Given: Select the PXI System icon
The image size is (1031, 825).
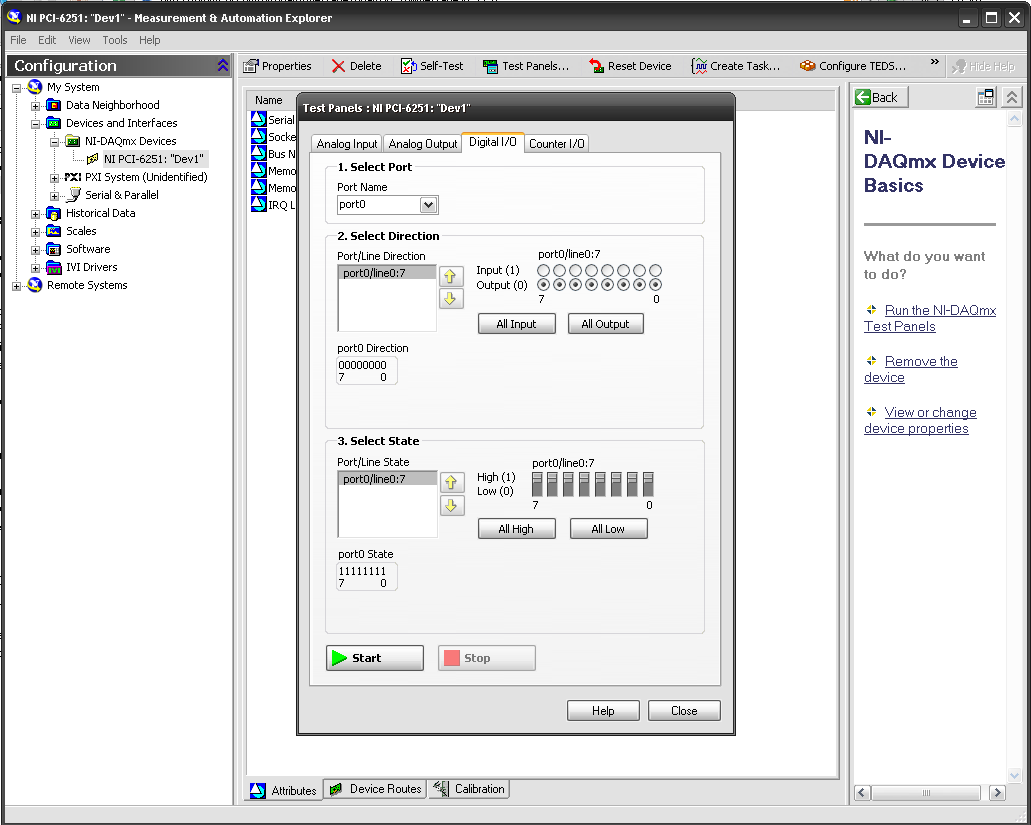Looking at the screenshot, I should pos(73,177).
